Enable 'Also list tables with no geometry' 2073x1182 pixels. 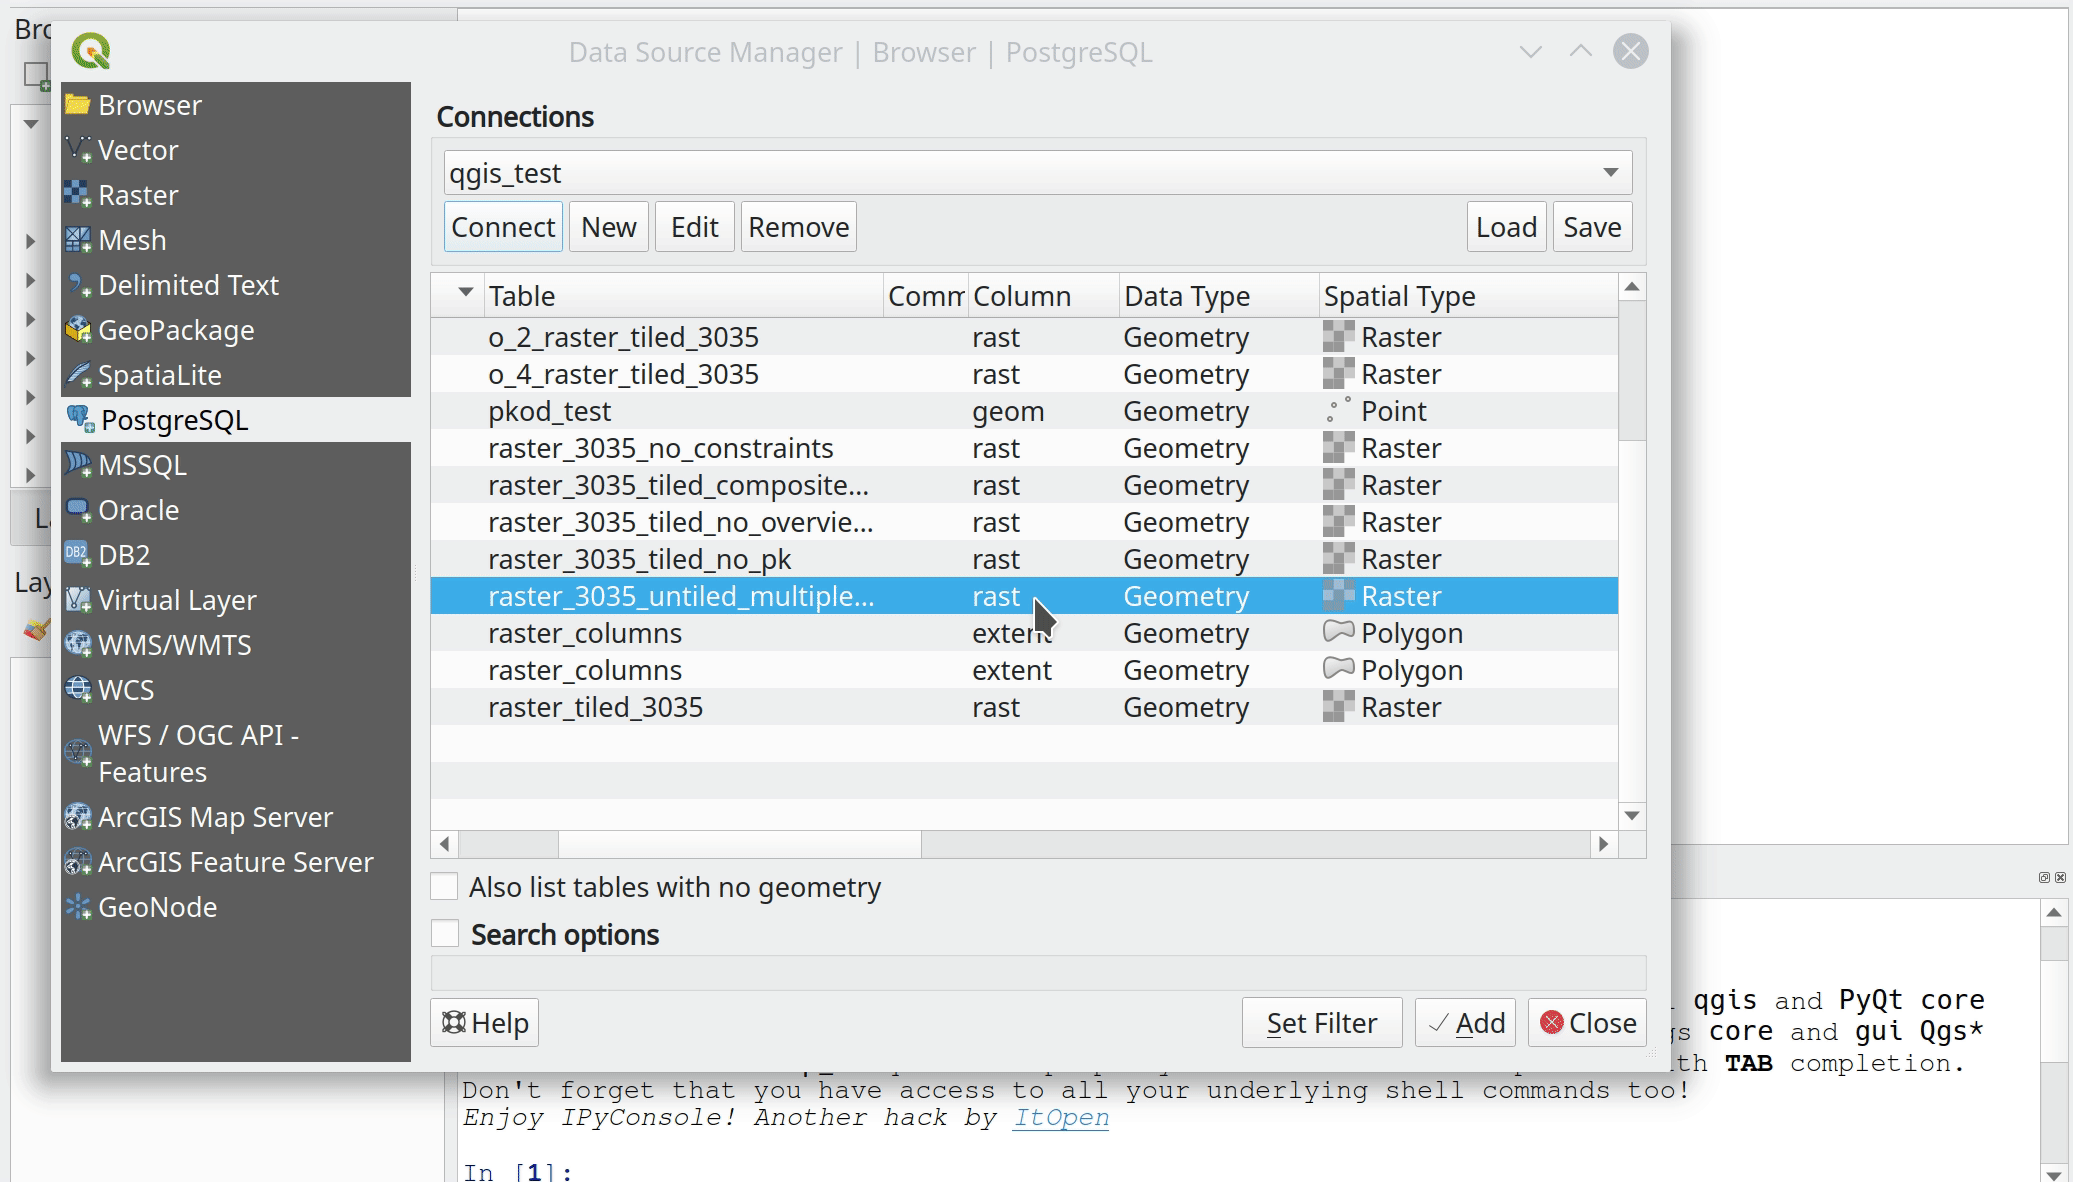pyautogui.click(x=444, y=886)
